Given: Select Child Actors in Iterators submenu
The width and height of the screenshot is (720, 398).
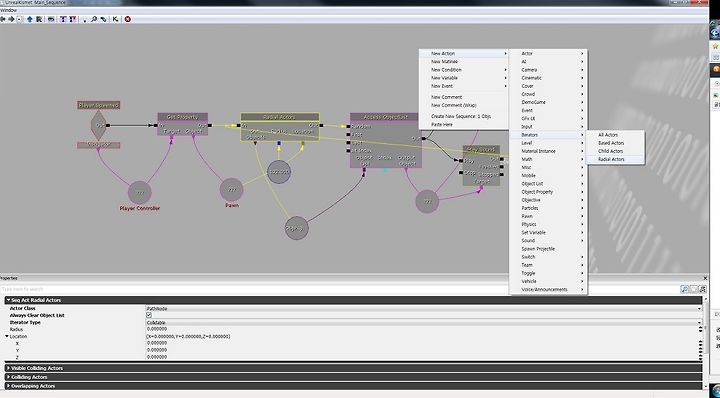Looking at the screenshot, I should click(x=615, y=151).
